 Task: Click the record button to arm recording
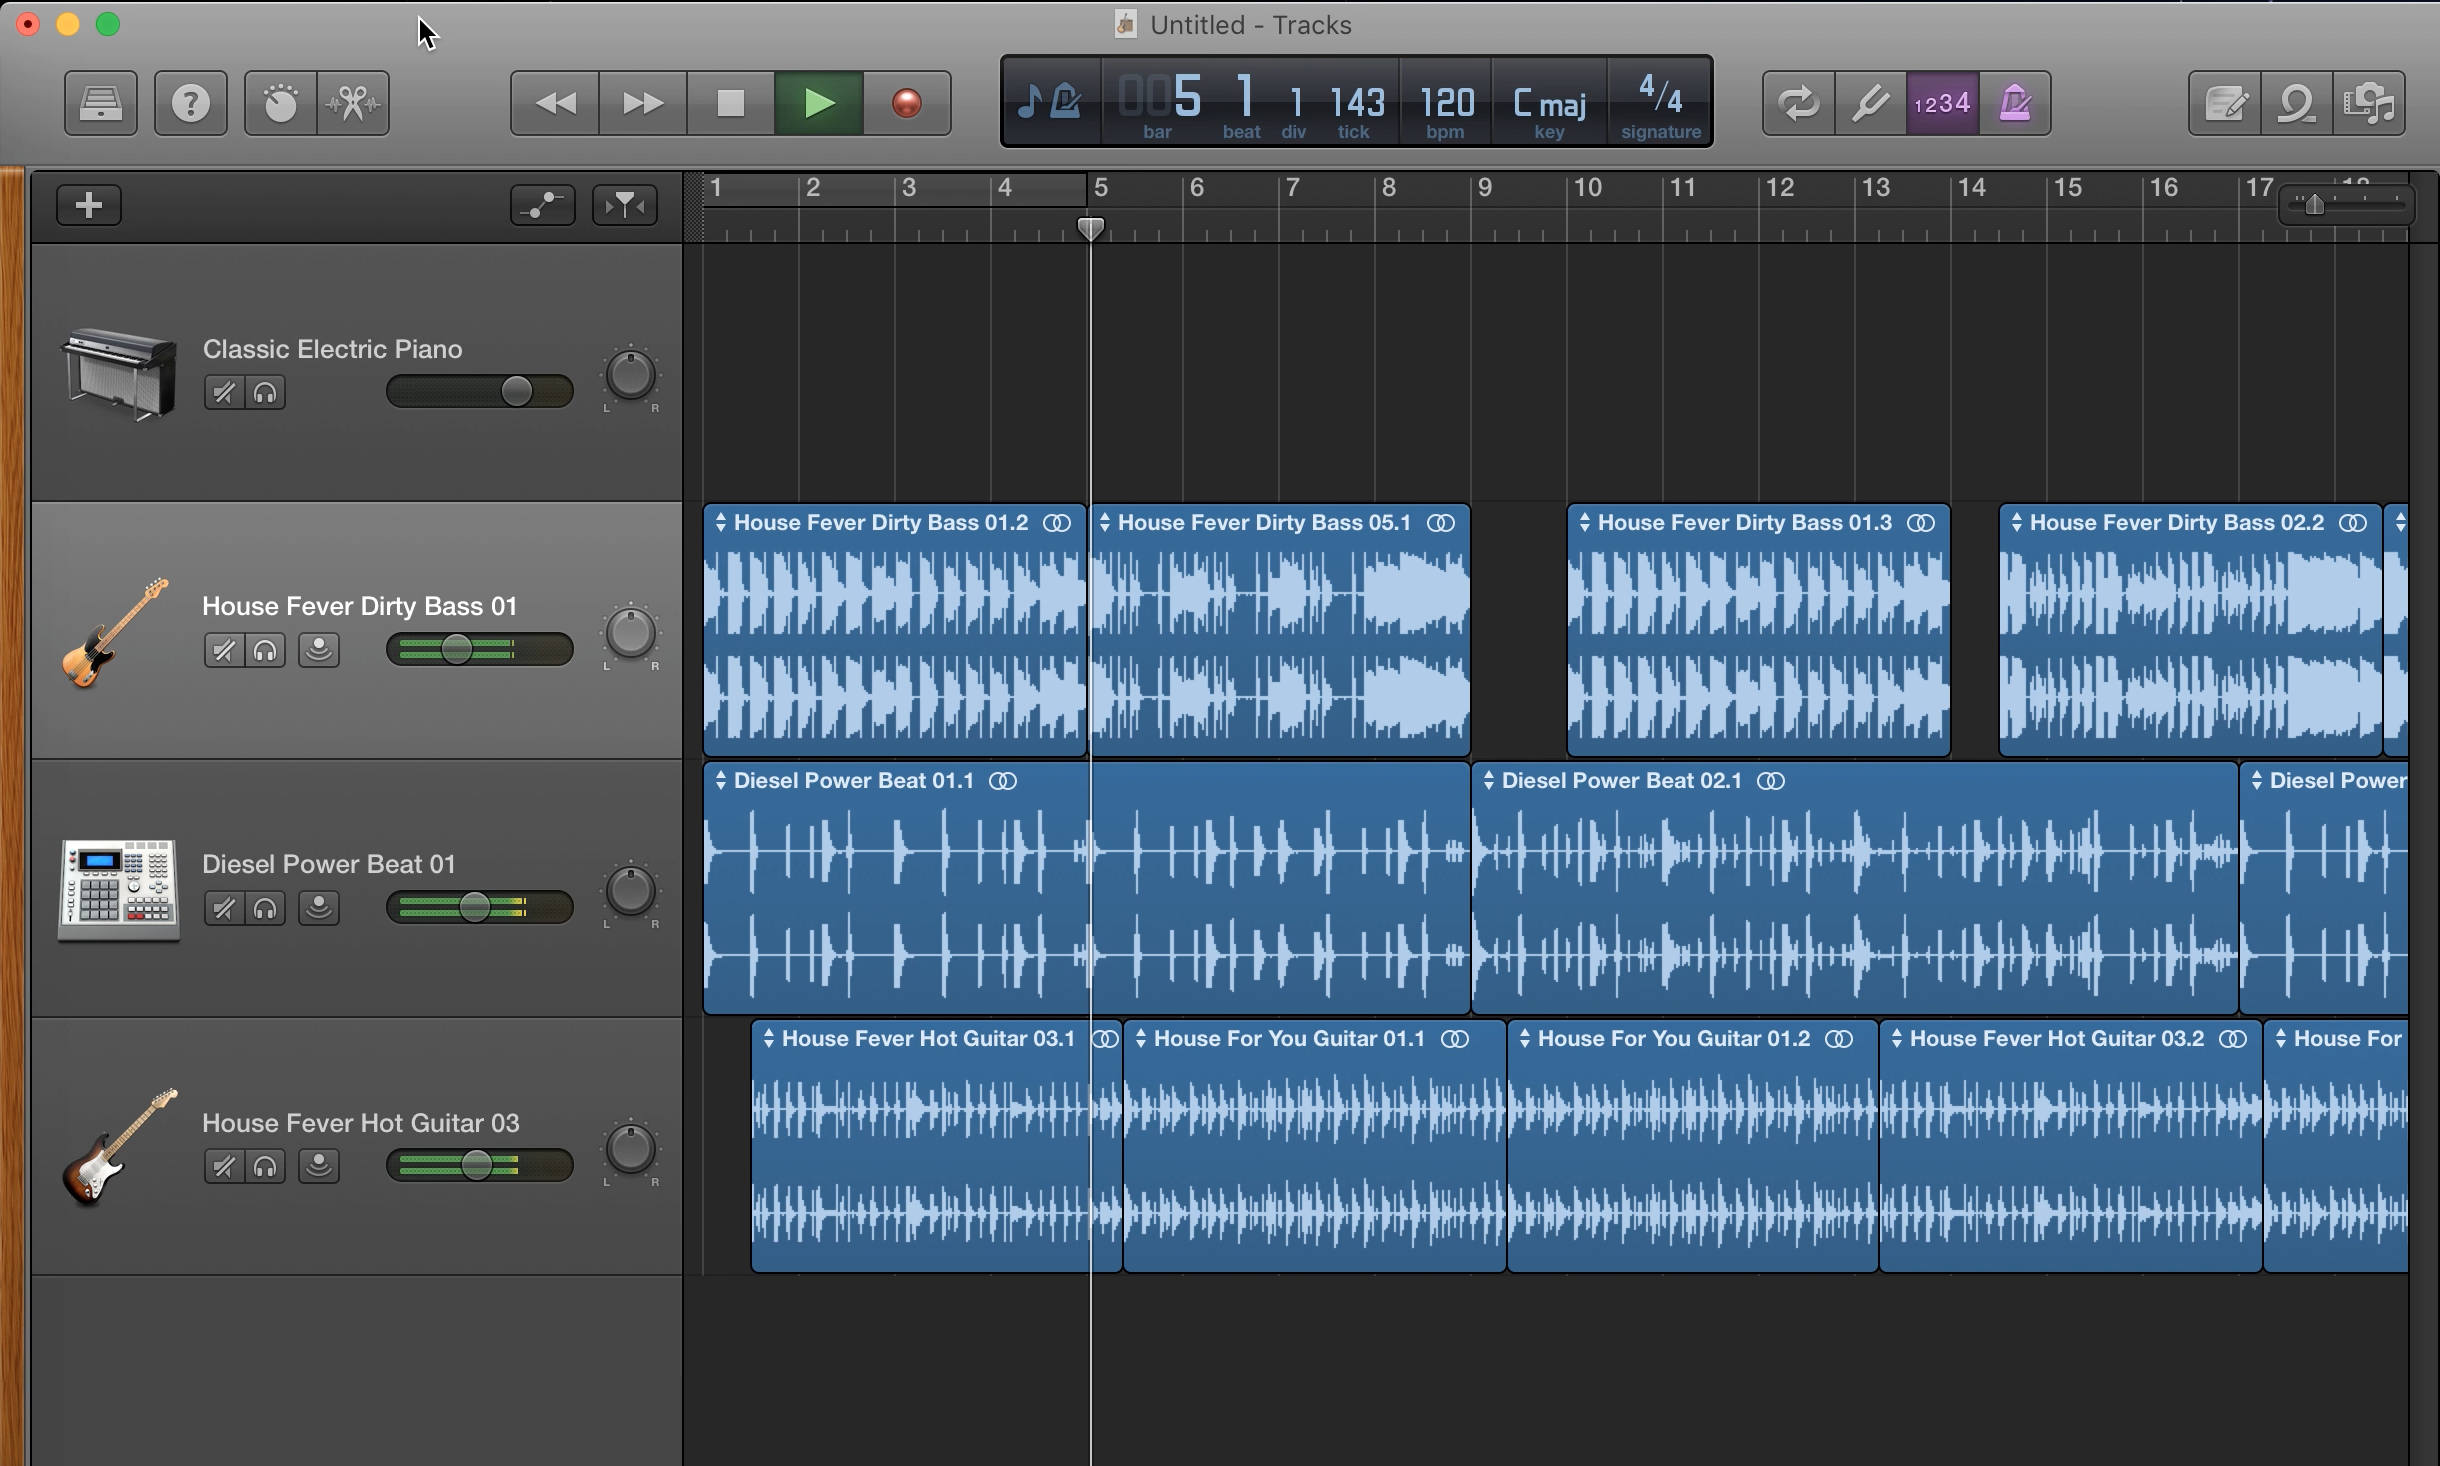905,101
